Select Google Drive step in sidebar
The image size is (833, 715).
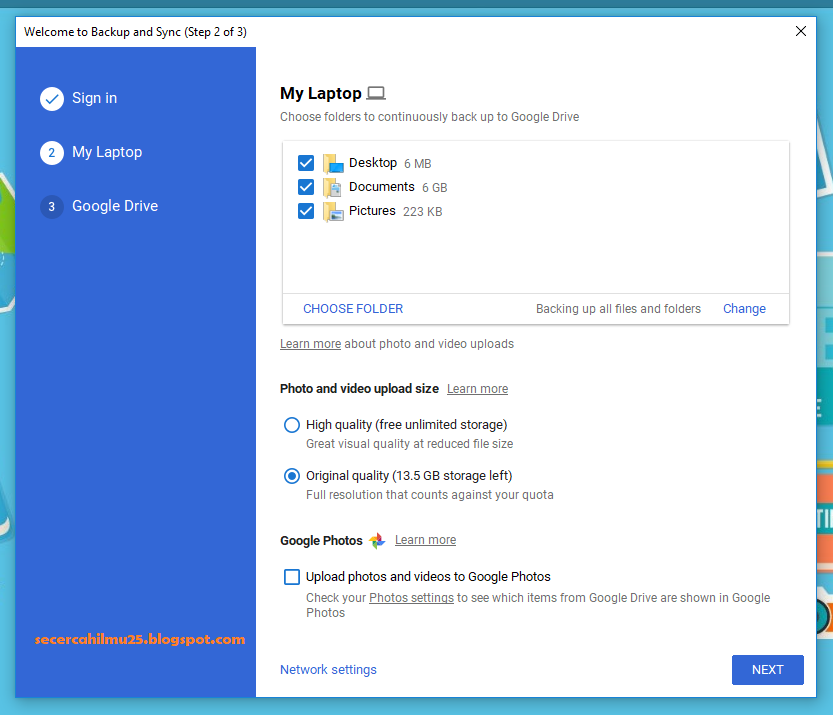pyautogui.click(x=115, y=206)
